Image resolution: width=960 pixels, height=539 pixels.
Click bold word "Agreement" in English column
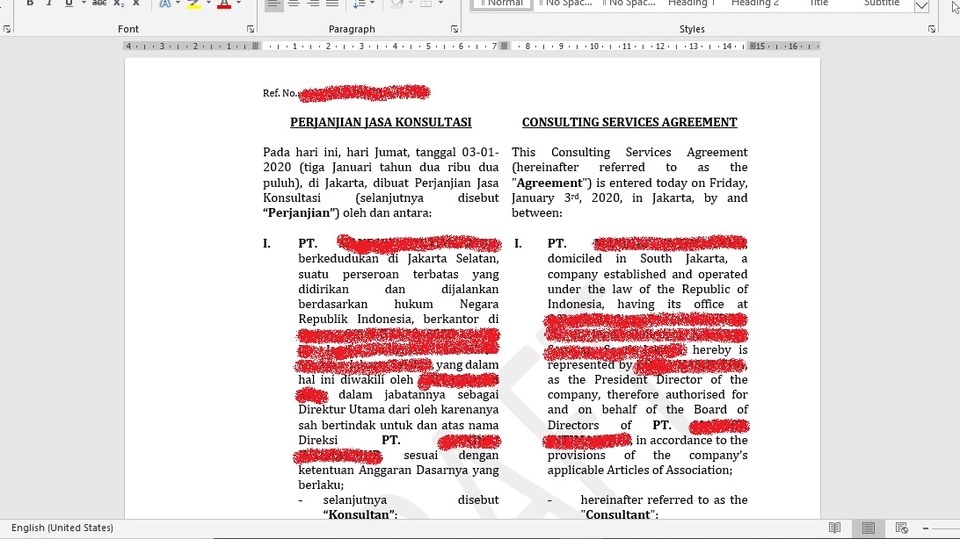[x=550, y=183]
